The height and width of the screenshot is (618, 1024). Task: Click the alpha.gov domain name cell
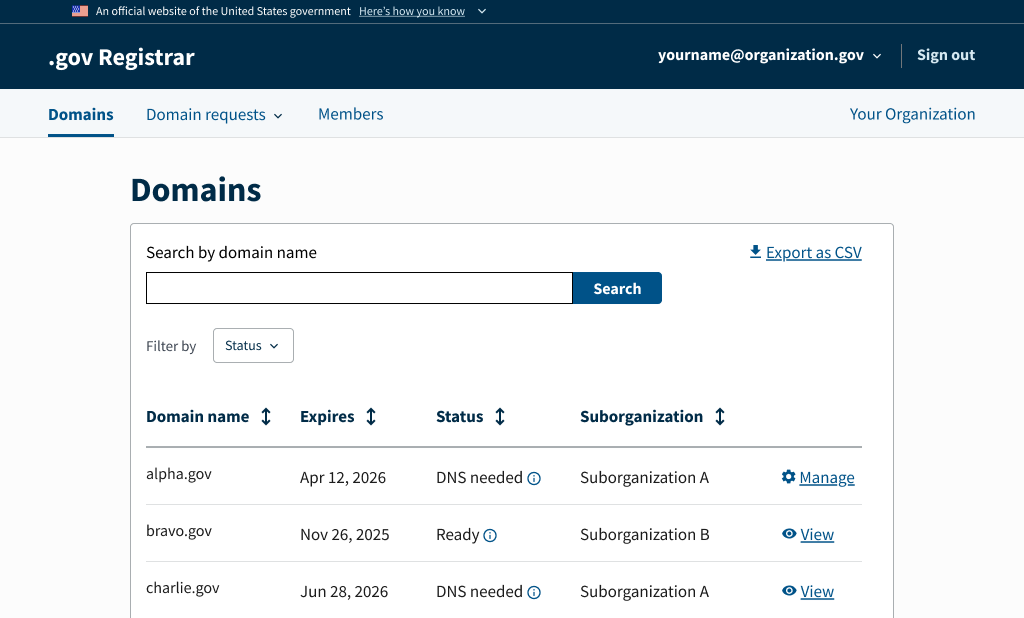coord(179,474)
